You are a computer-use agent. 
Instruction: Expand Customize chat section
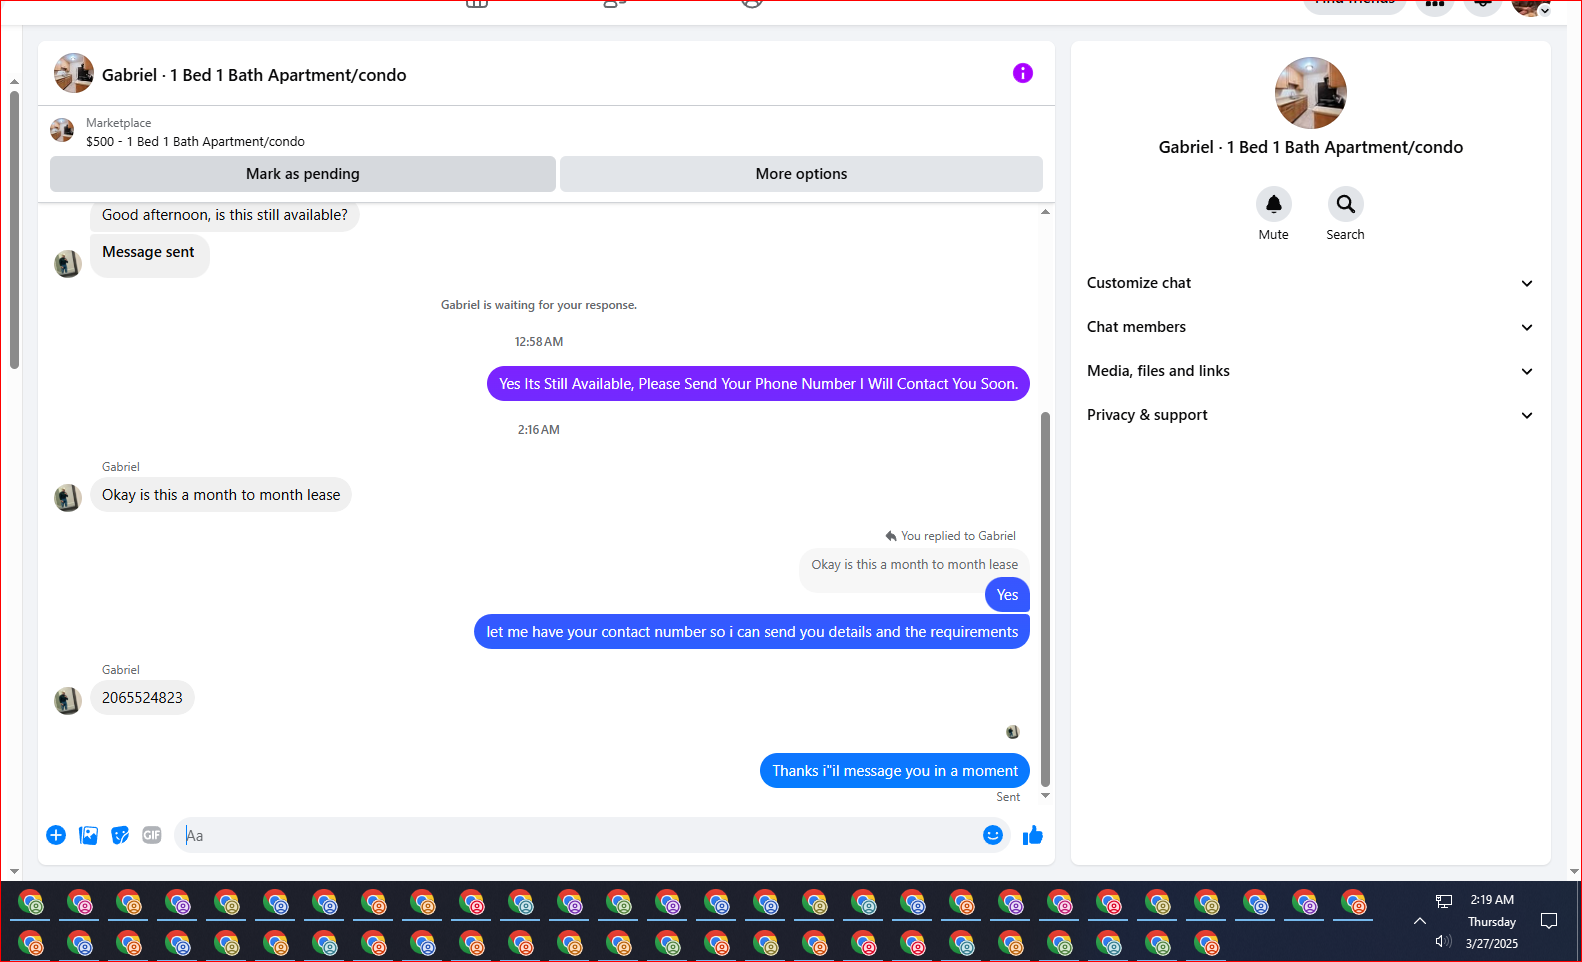[x=1310, y=283]
